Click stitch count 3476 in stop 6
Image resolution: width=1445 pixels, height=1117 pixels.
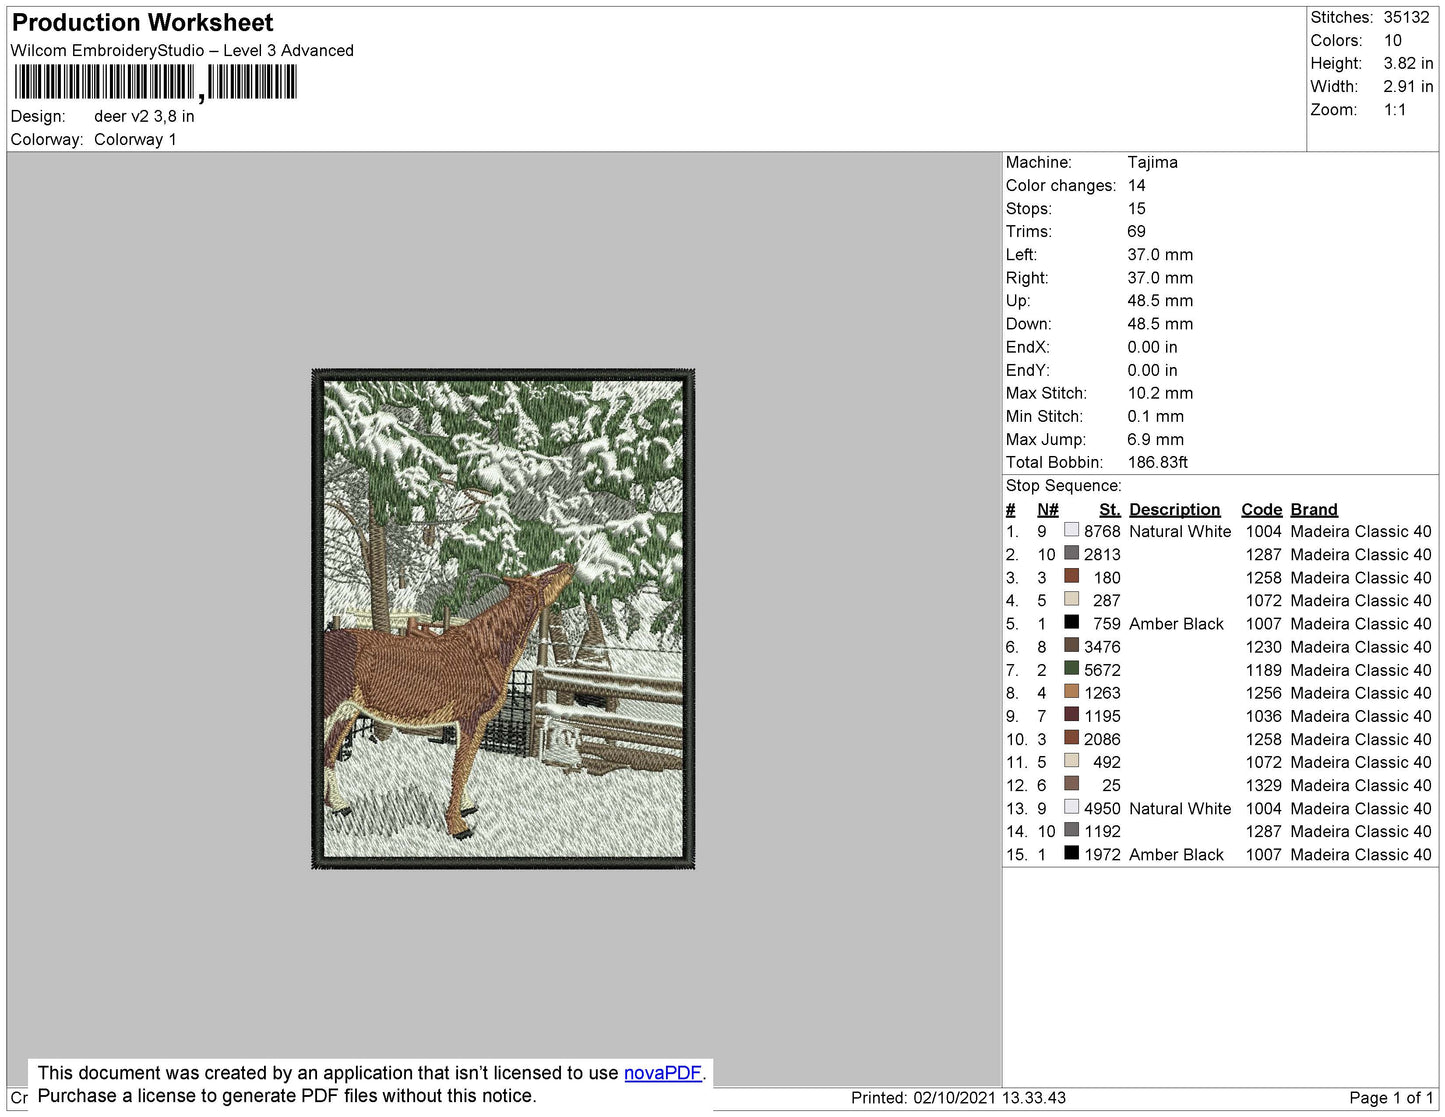coord(1102,647)
